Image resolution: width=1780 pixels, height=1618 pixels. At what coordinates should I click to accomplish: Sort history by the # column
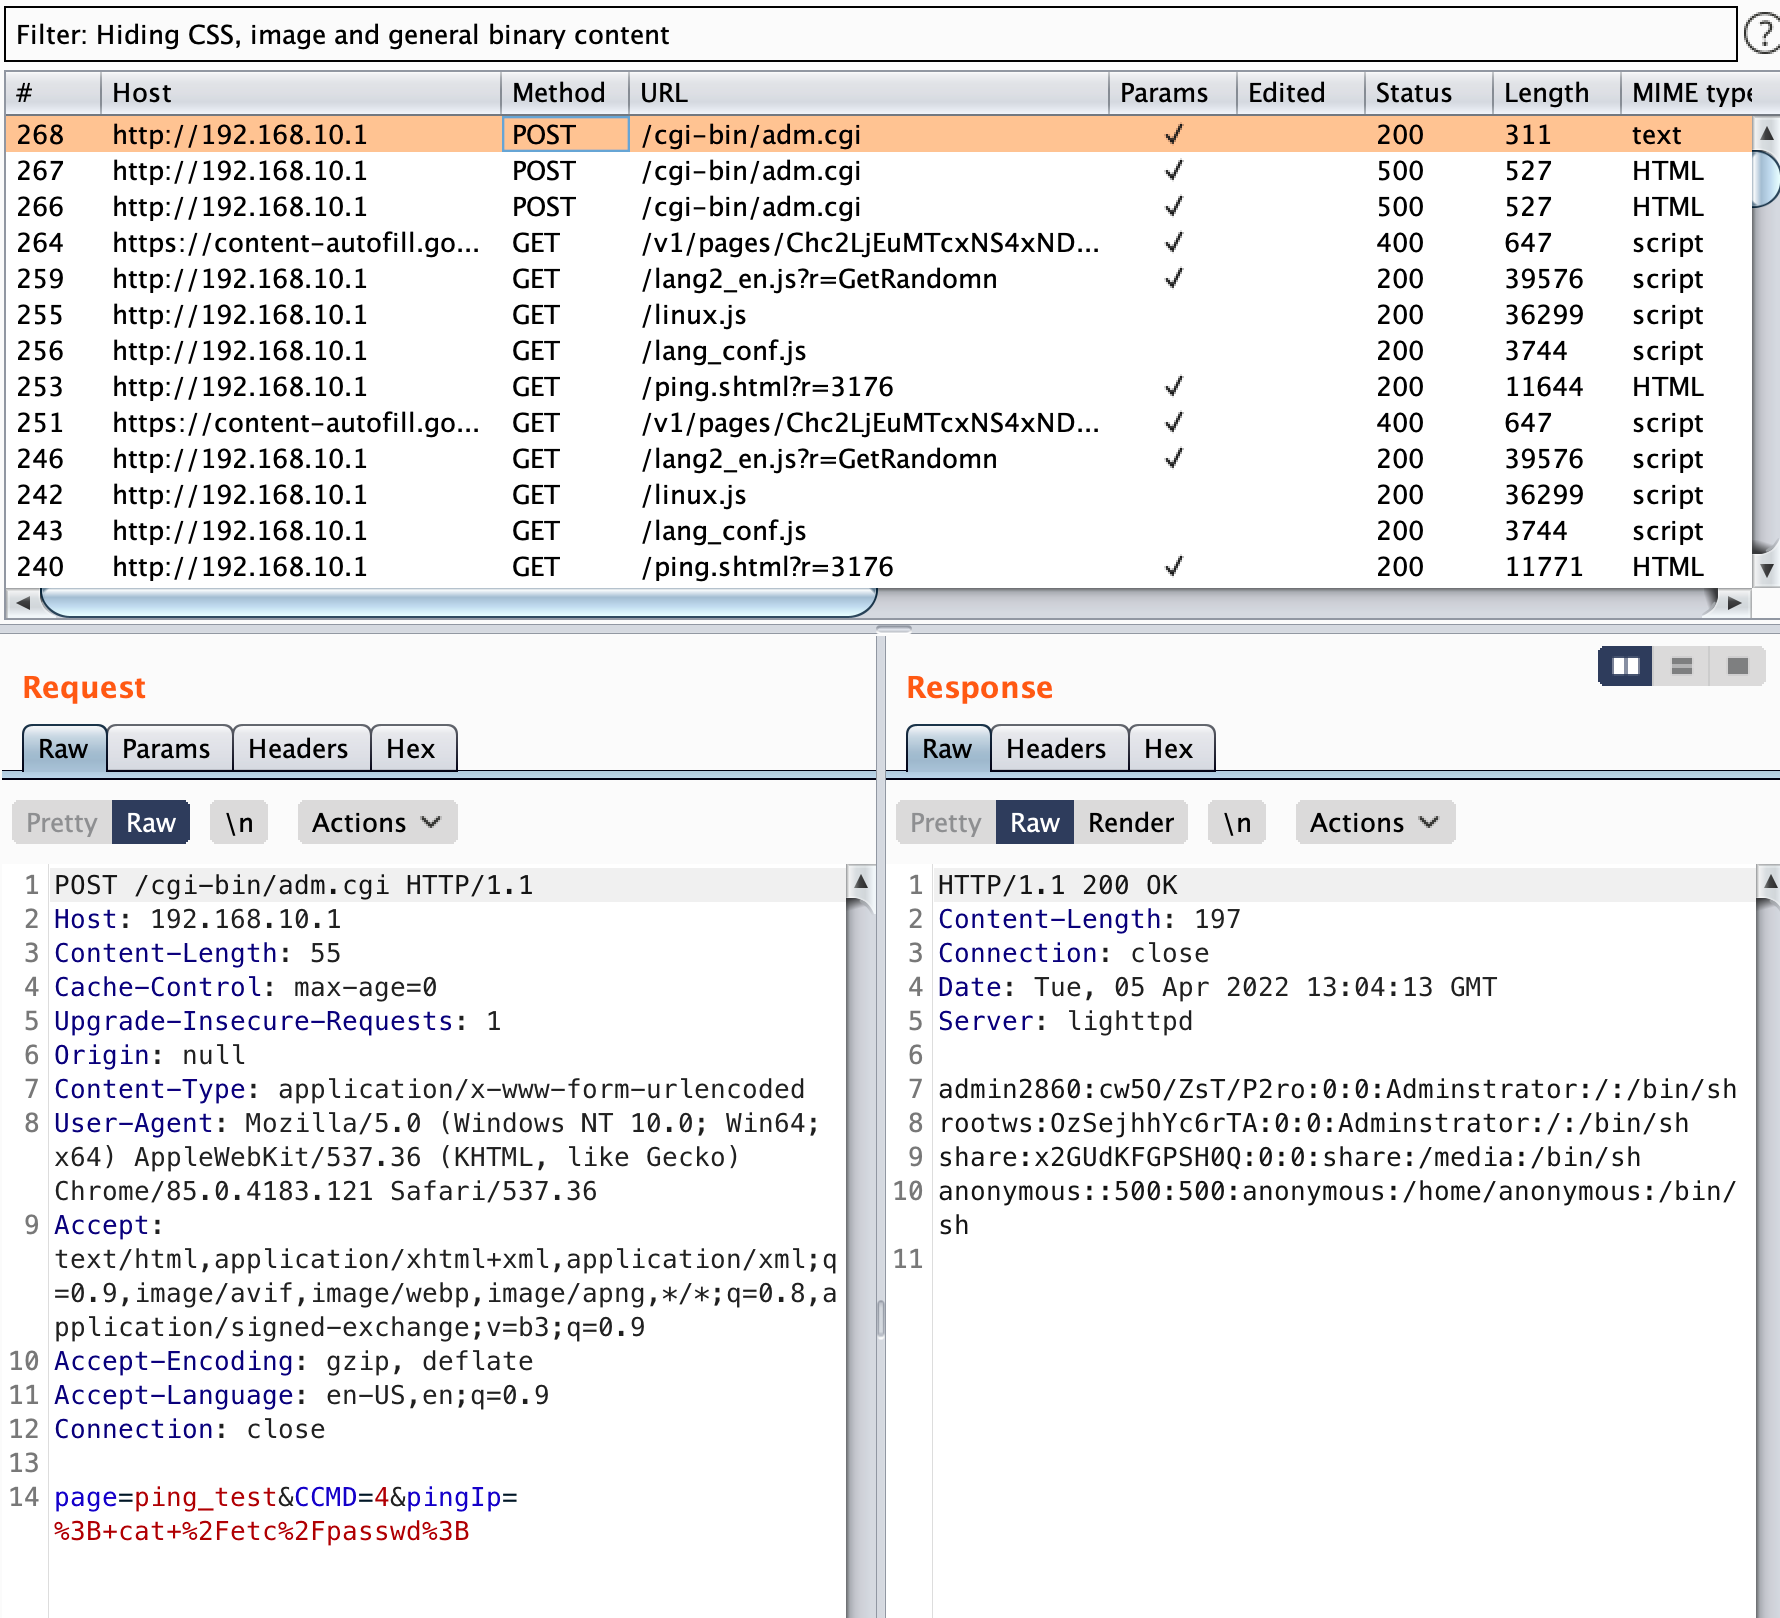53,93
